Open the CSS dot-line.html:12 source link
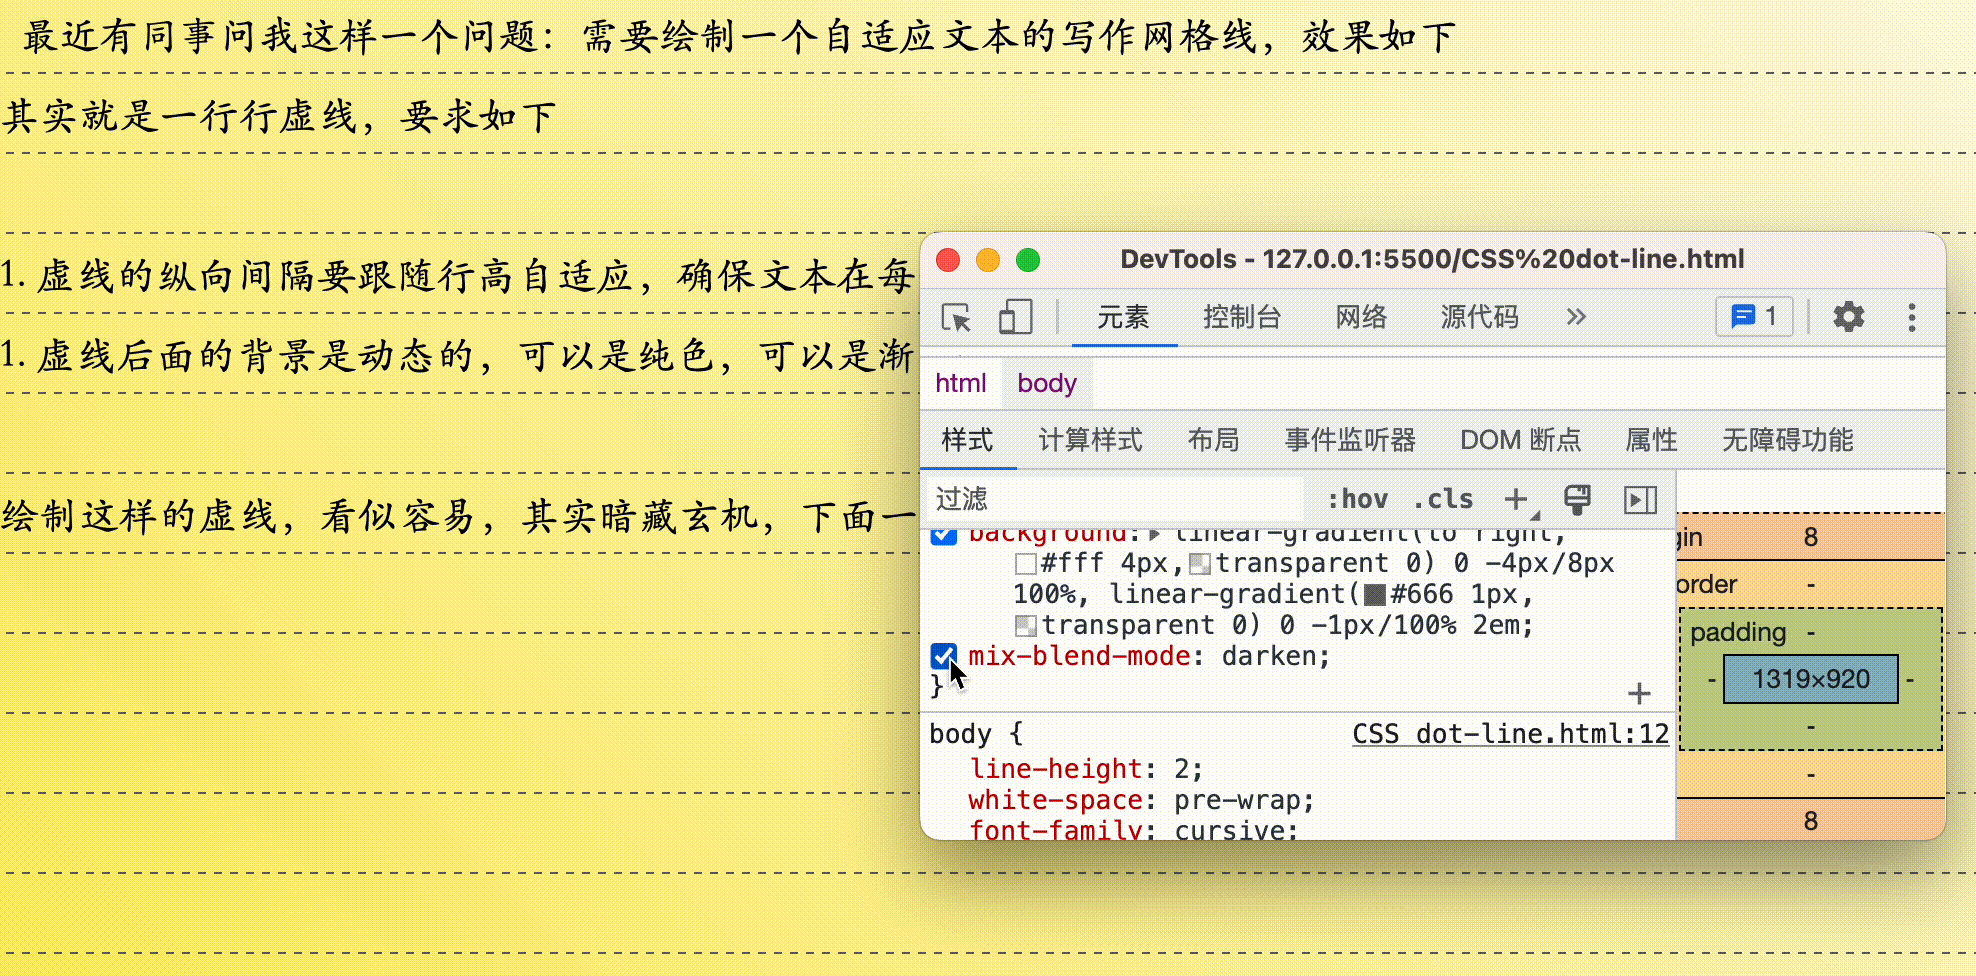The height and width of the screenshot is (976, 1976). pos(1510,733)
